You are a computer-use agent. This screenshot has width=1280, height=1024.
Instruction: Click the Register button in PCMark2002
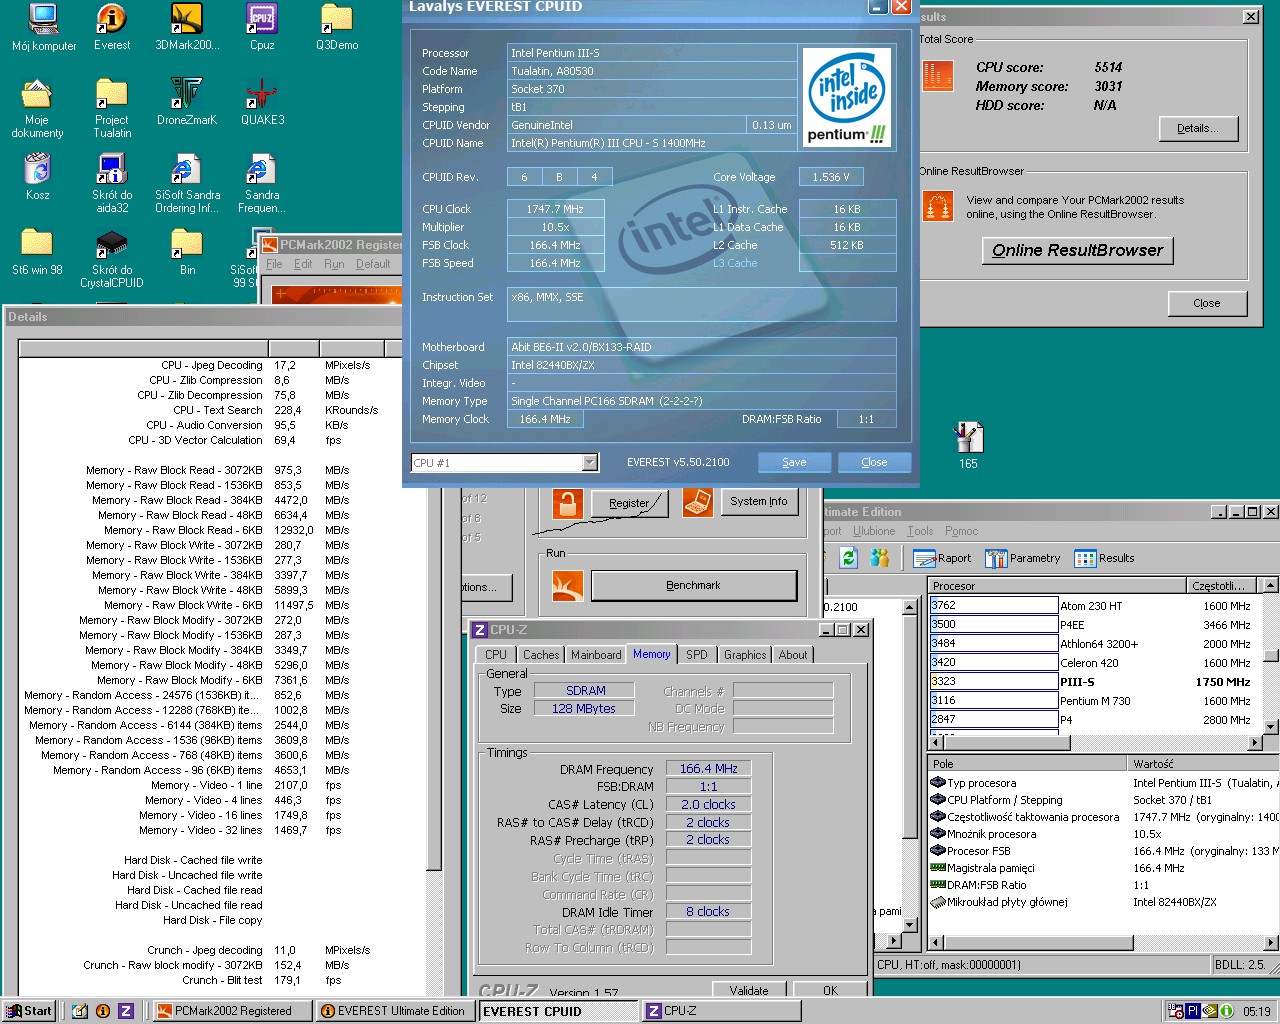(x=628, y=503)
